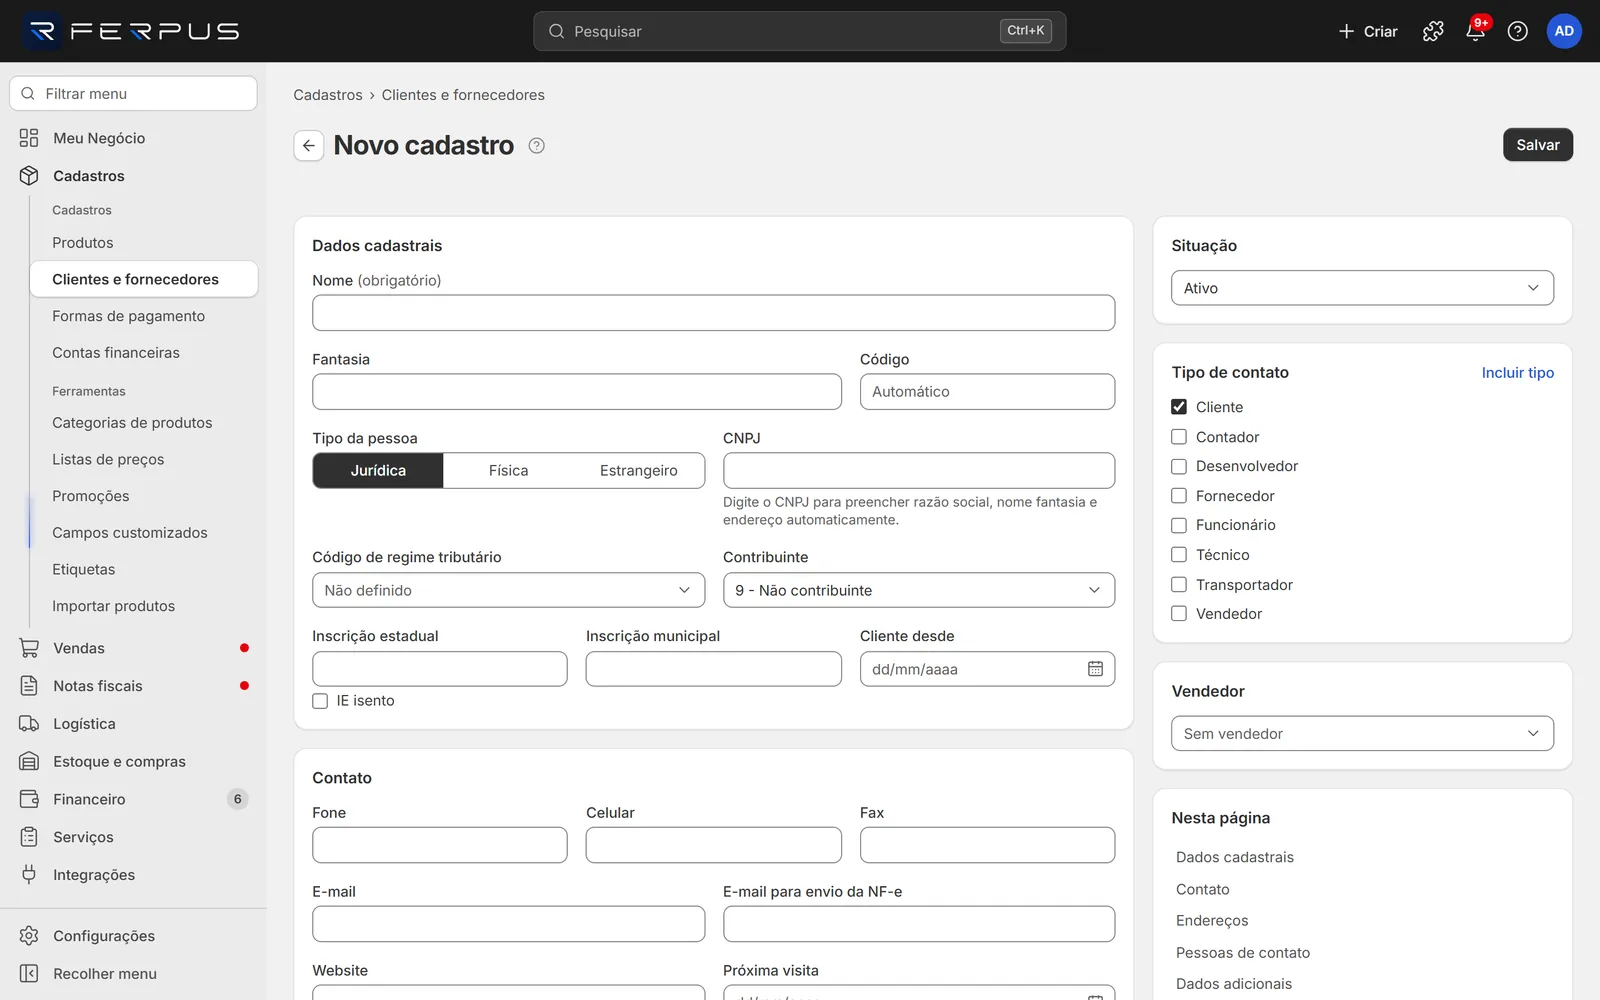This screenshot has height=1000, width=1600.
Task: Select the Estrangeiro person type tab
Action: [x=639, y=471]
